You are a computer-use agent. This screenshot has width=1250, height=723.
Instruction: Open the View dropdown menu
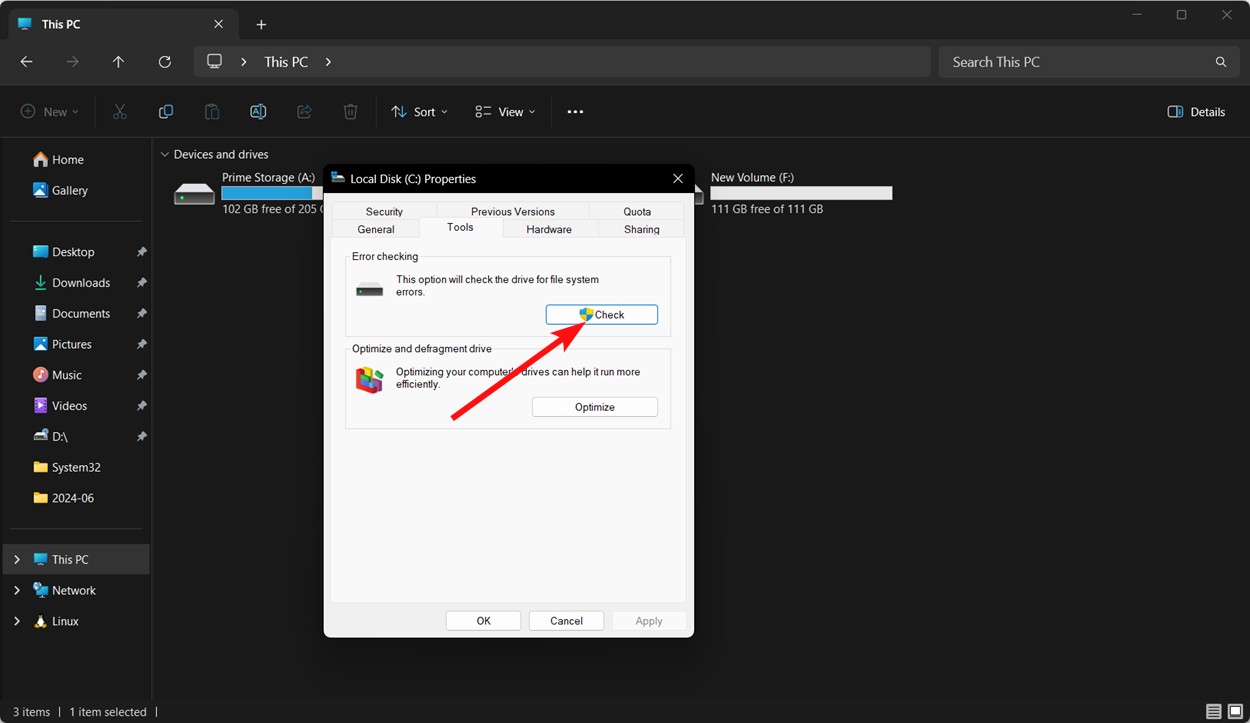coord(504,111)
